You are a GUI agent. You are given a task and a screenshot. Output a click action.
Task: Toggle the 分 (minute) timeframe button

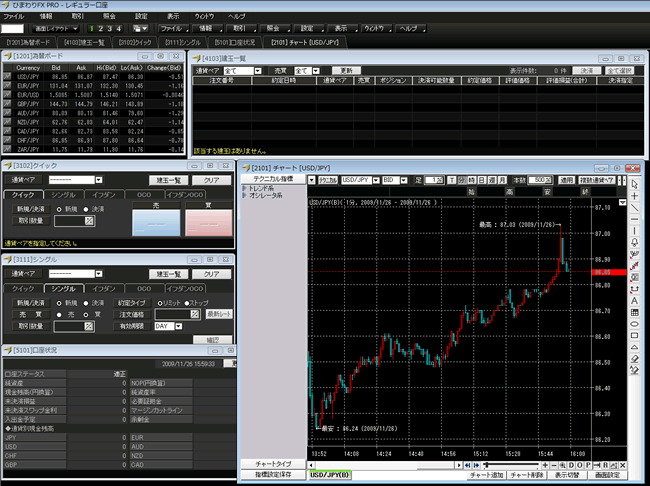point(461,180)
